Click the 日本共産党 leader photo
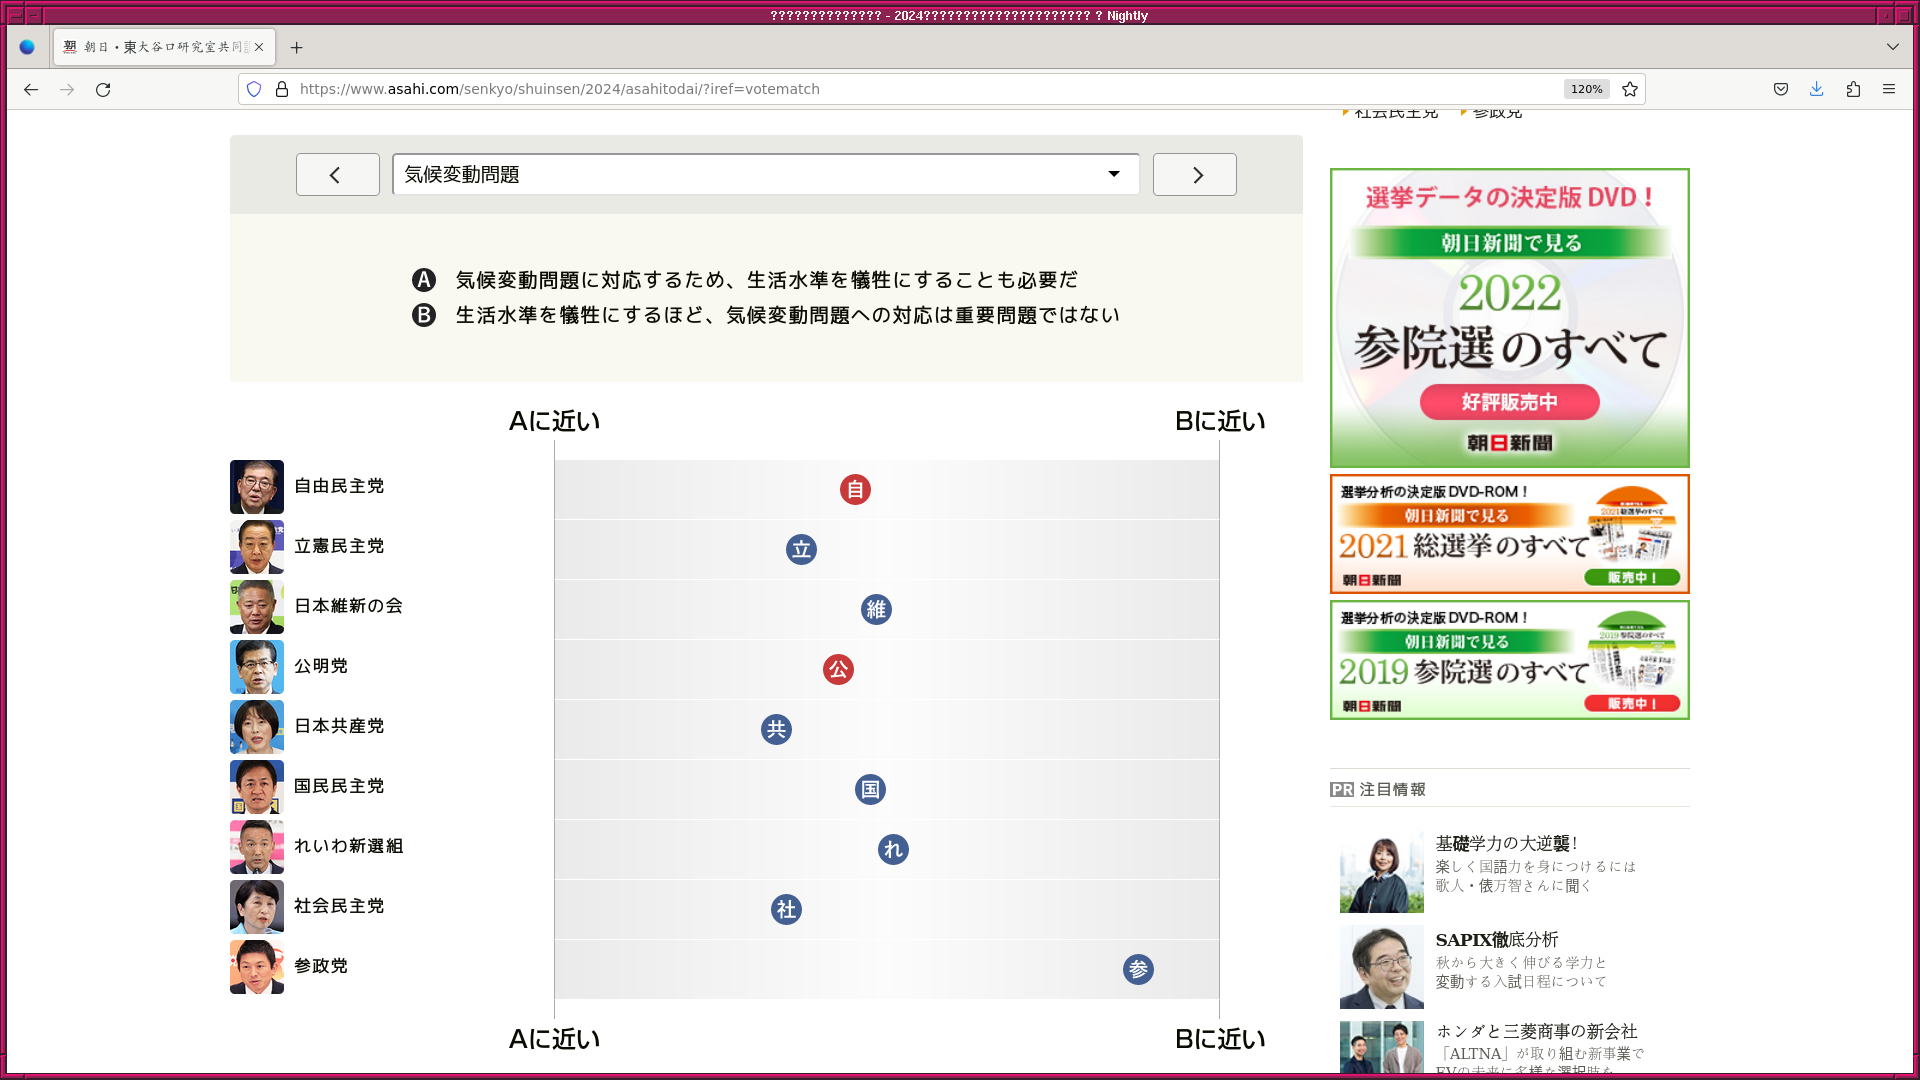 (x=257, y=727)
